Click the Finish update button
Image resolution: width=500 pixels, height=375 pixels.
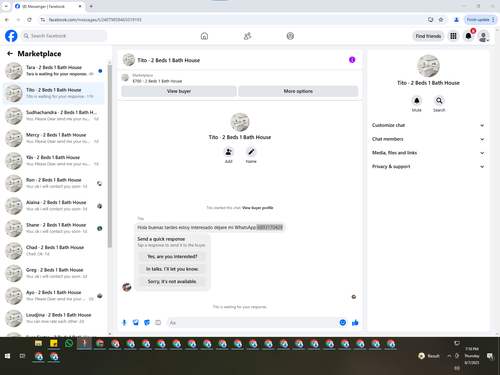(x=480, y=20)
